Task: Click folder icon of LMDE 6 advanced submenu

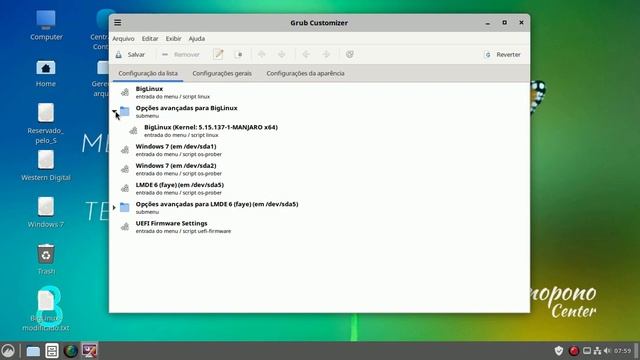Action: (x=124, y=207)
